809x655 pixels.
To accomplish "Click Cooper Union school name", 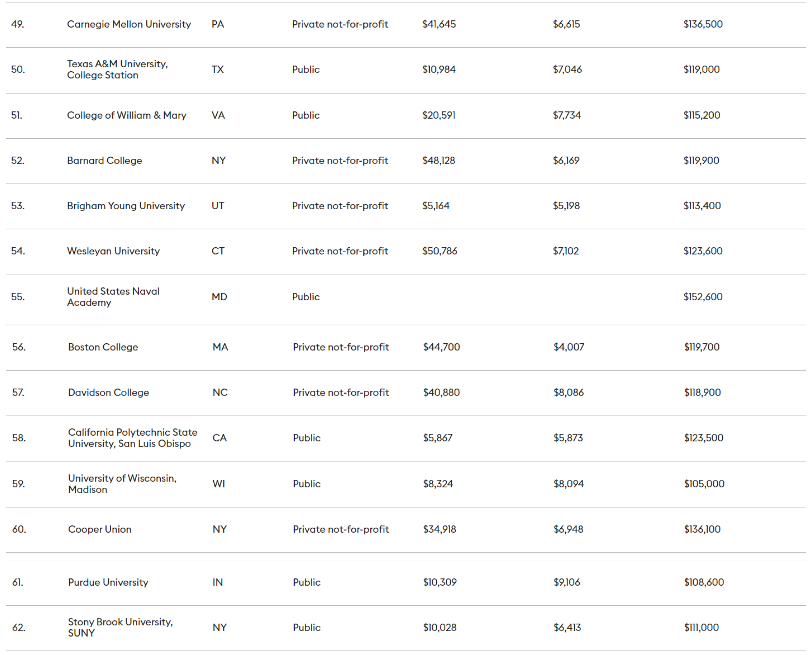I will 99,529.
